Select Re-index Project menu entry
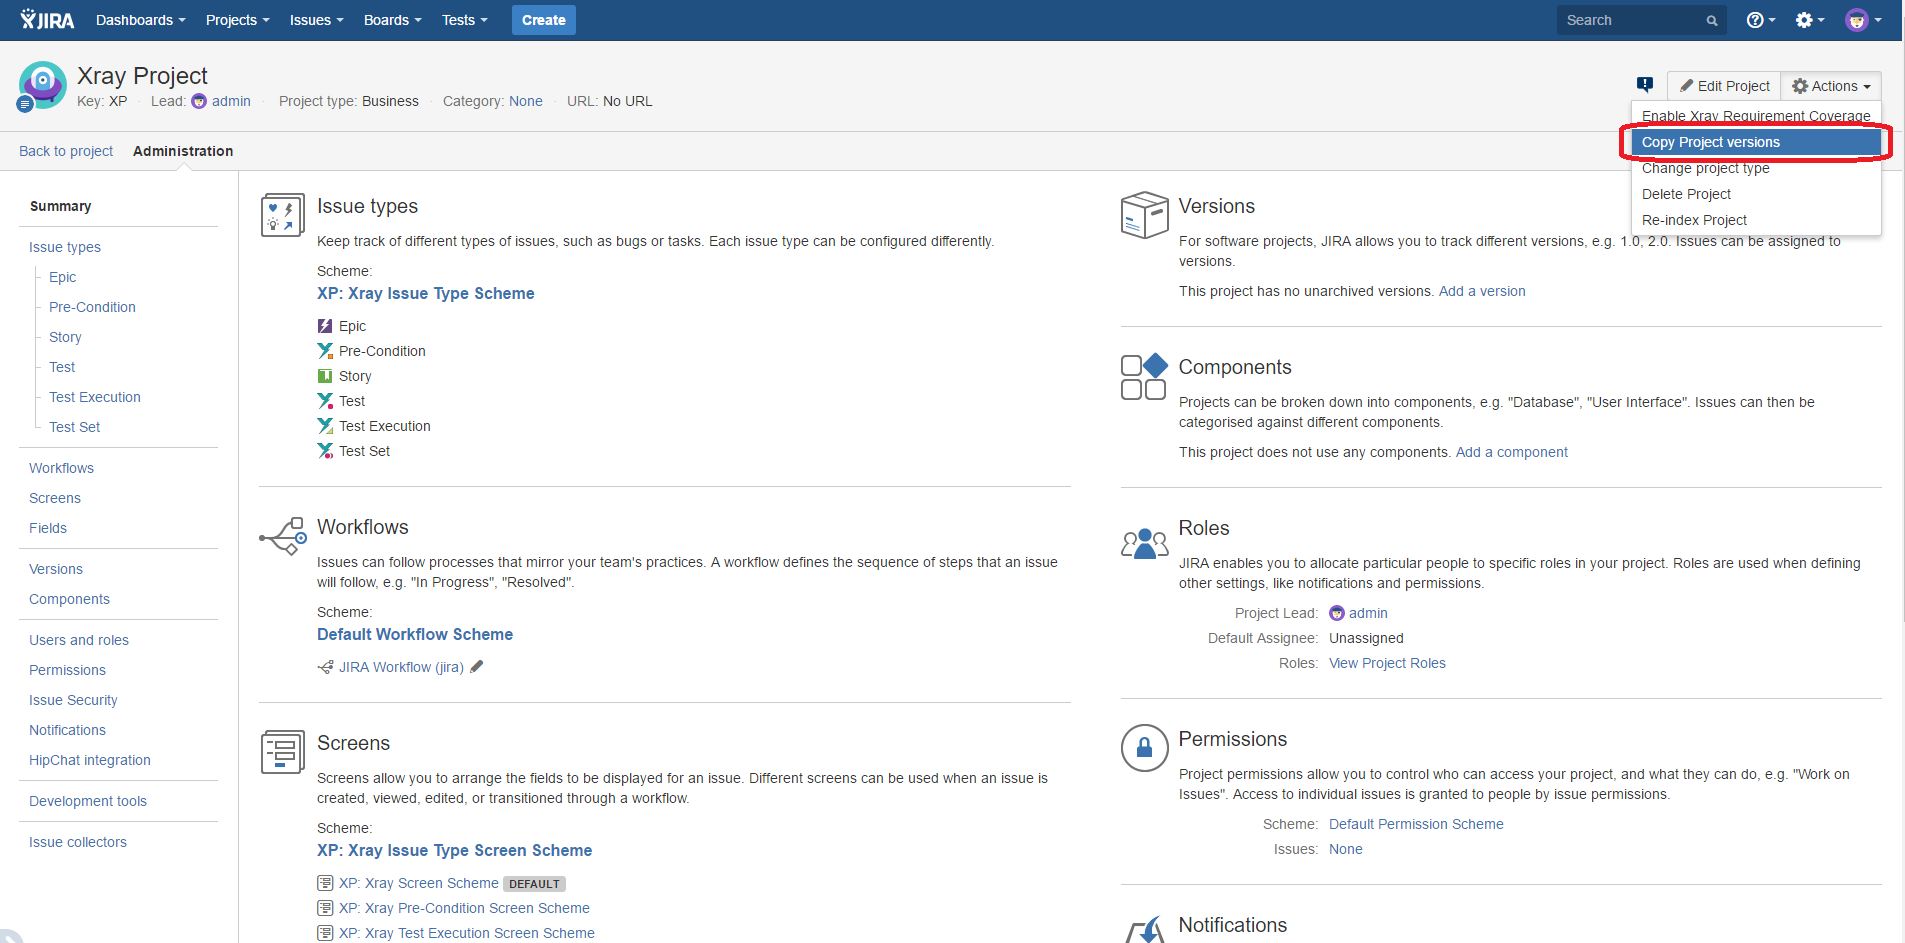The image size is (1905, 943). (x=1756, y=220)
